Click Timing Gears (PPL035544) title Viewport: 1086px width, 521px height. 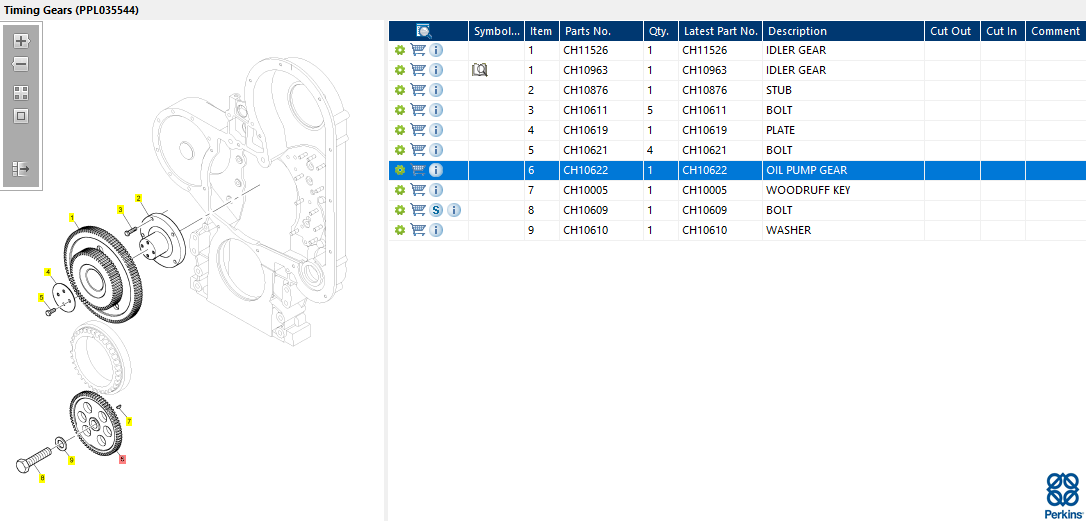71,10
